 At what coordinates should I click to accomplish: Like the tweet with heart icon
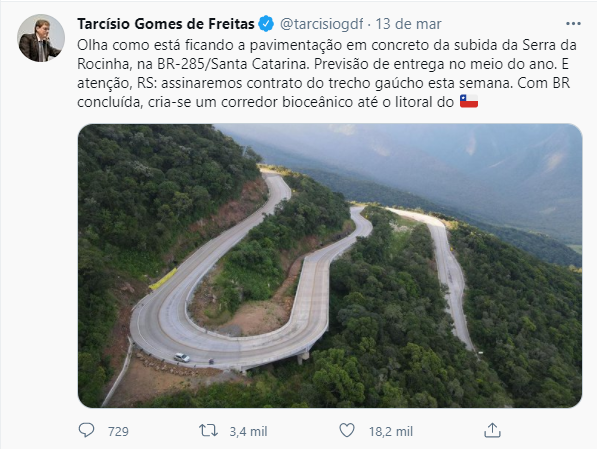pos(347,431)
